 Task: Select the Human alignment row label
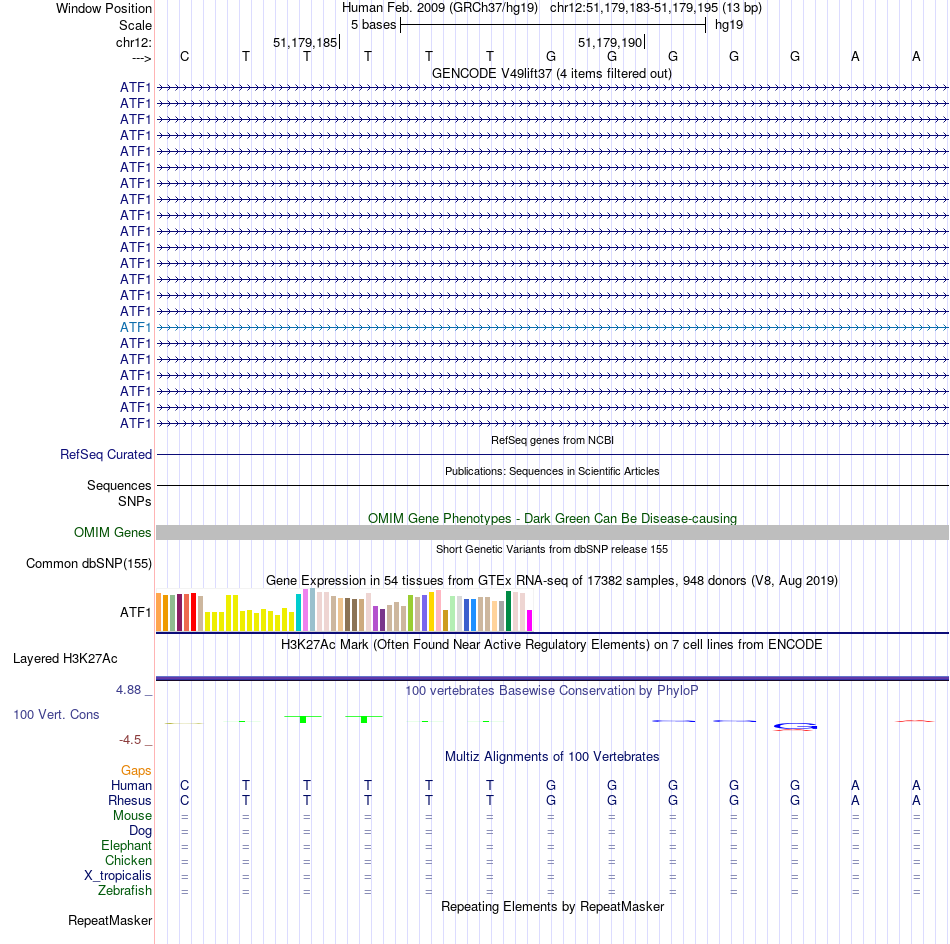point(131,786)
